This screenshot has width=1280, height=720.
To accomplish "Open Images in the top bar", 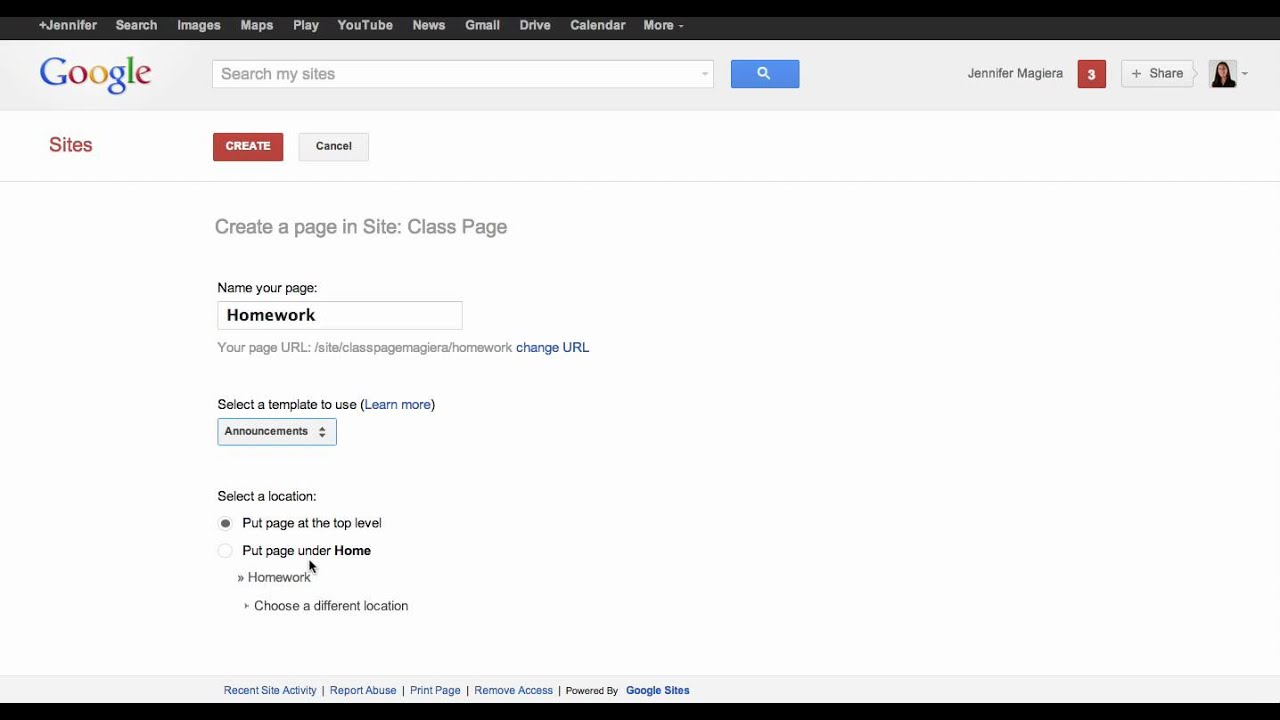I will 199,25.
